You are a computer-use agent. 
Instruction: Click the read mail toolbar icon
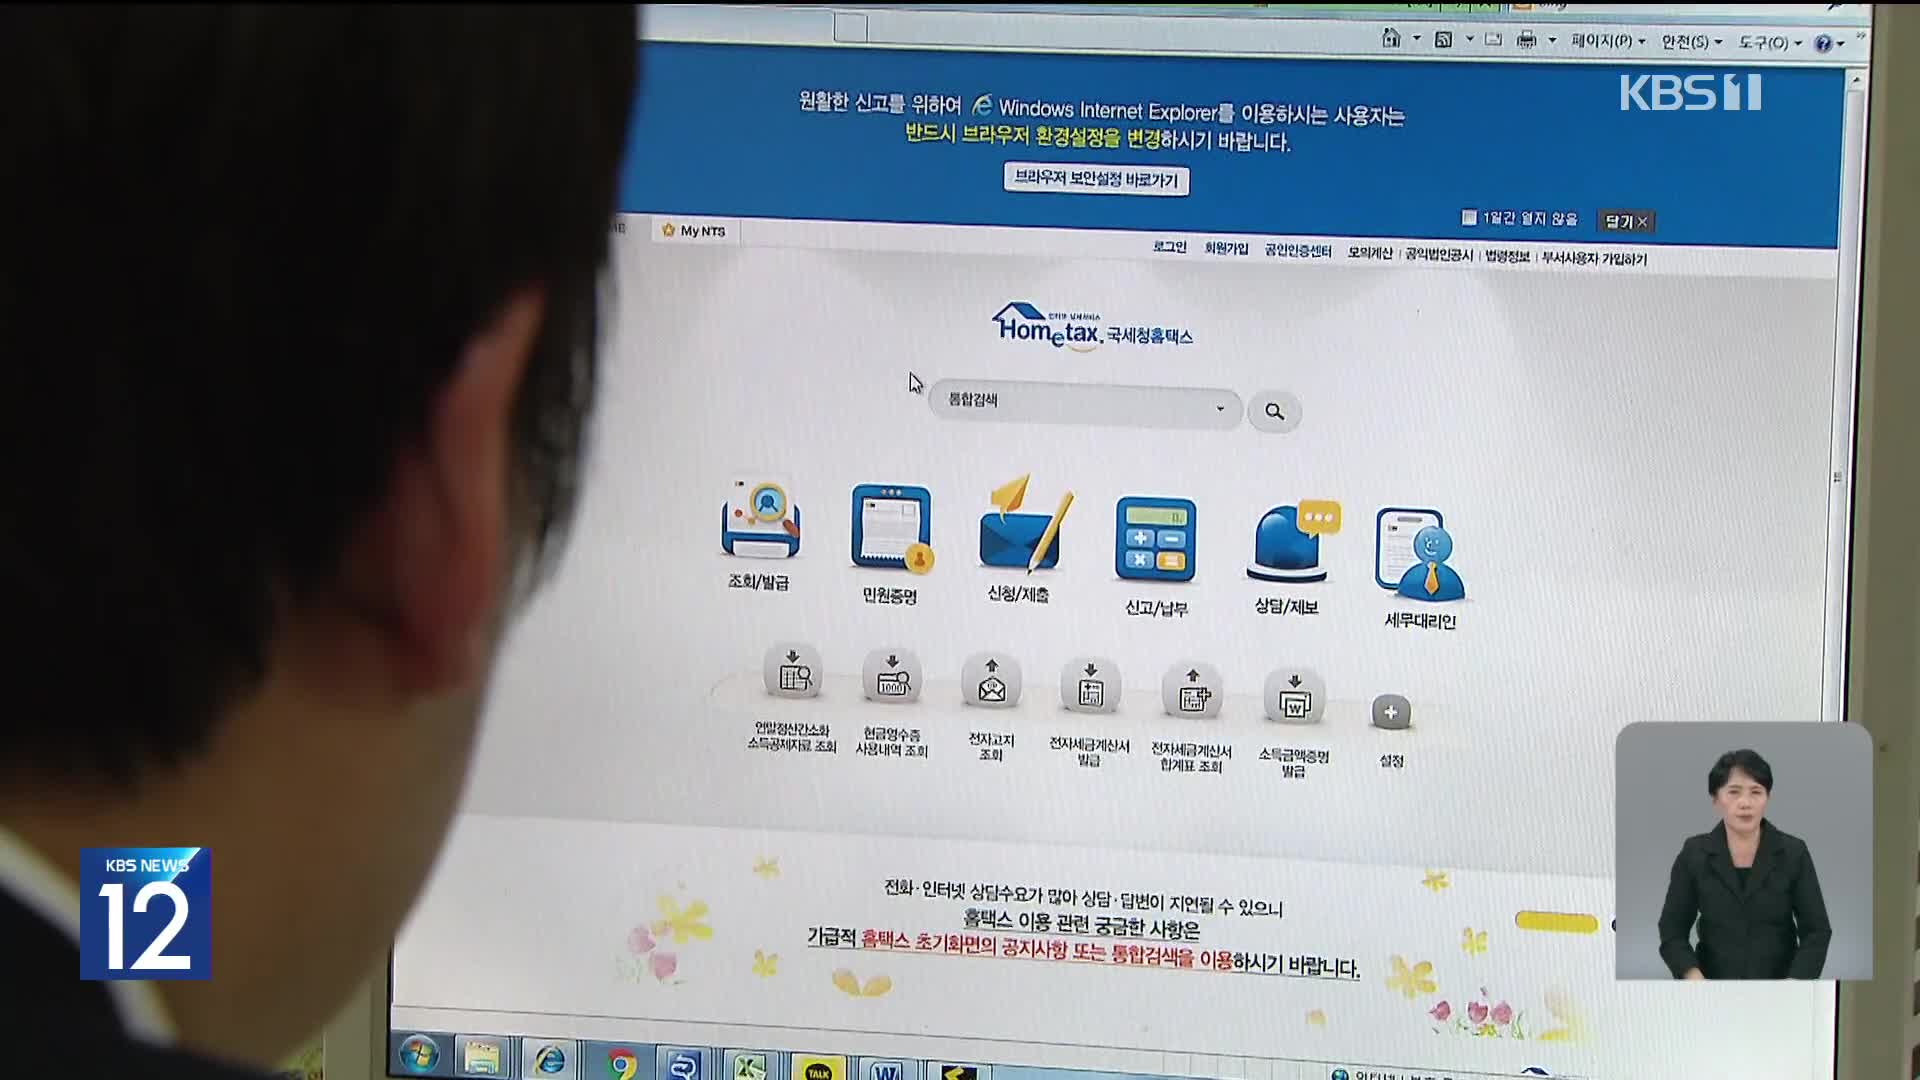[x=1493, y=39]
